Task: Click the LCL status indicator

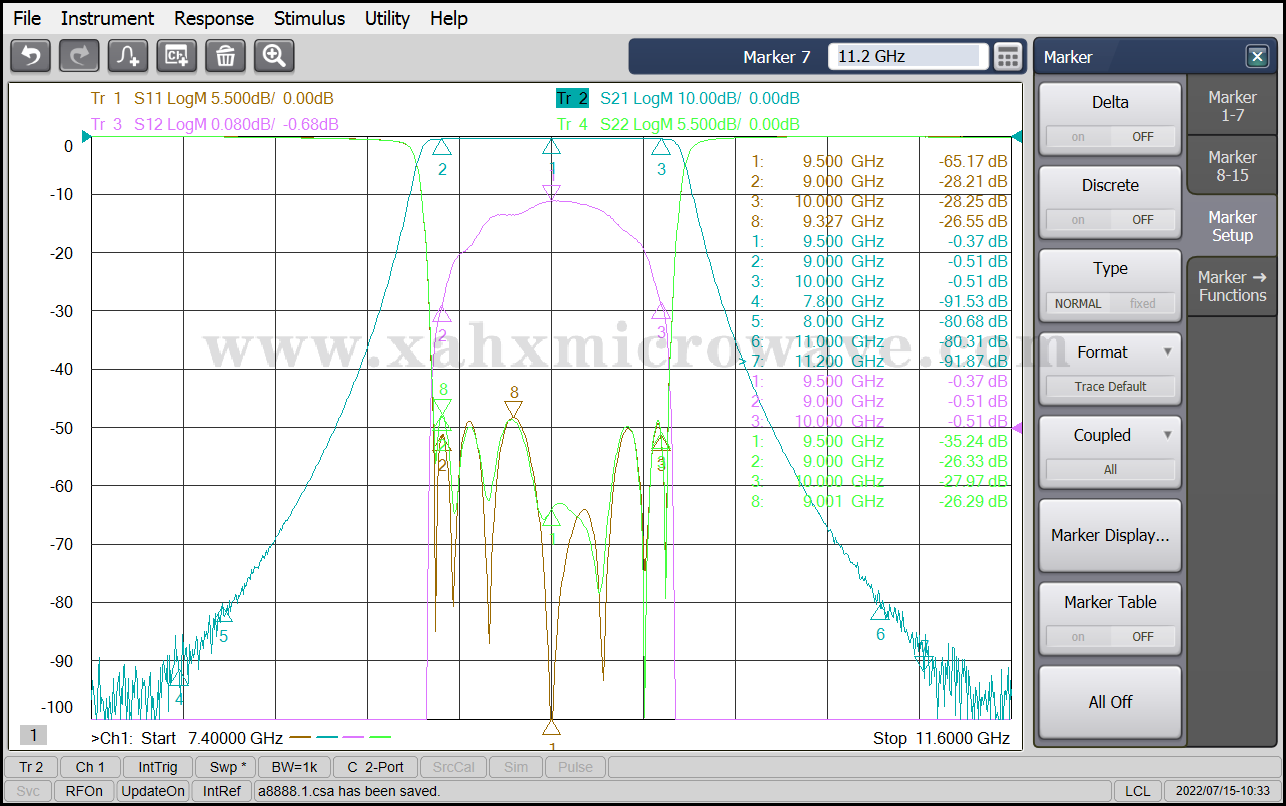Action: (1137, 791)
